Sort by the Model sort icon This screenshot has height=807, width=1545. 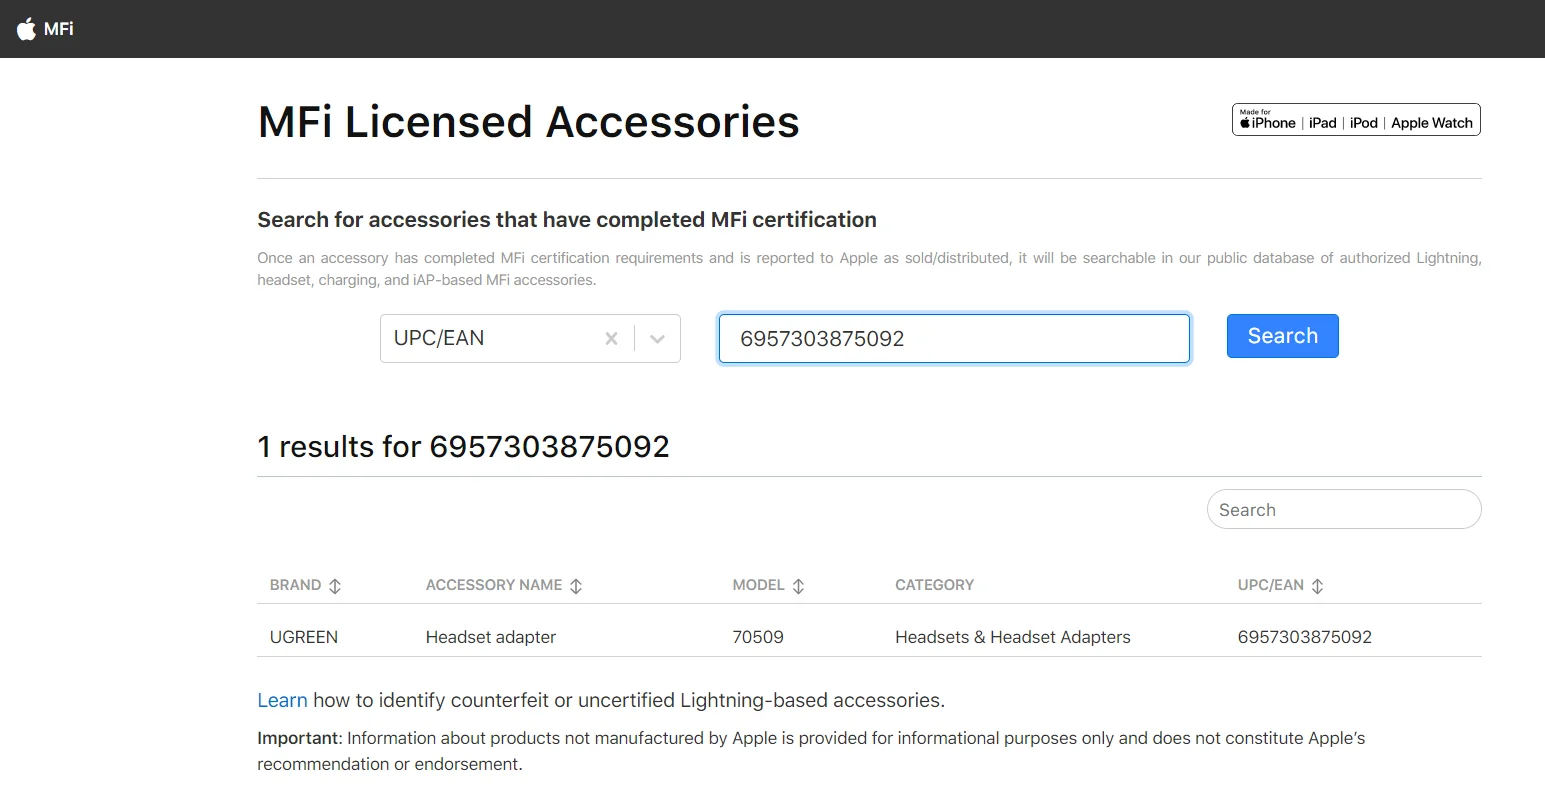(x=798, y=586)
